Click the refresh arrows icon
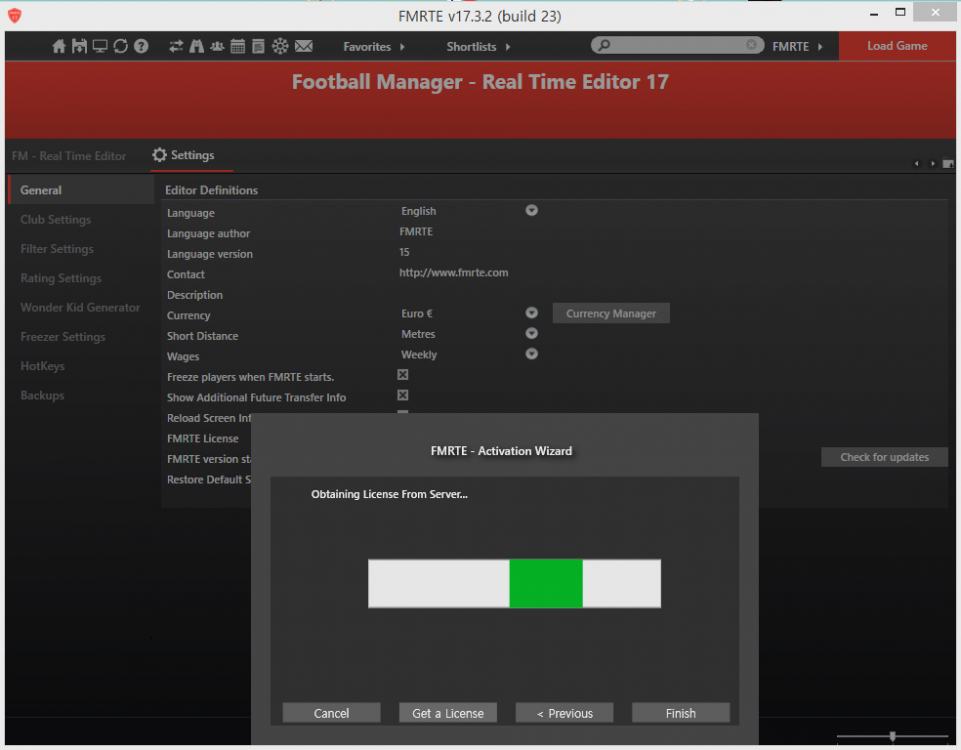Viewport: 961px width, 750px height. [x=121, y=46]
